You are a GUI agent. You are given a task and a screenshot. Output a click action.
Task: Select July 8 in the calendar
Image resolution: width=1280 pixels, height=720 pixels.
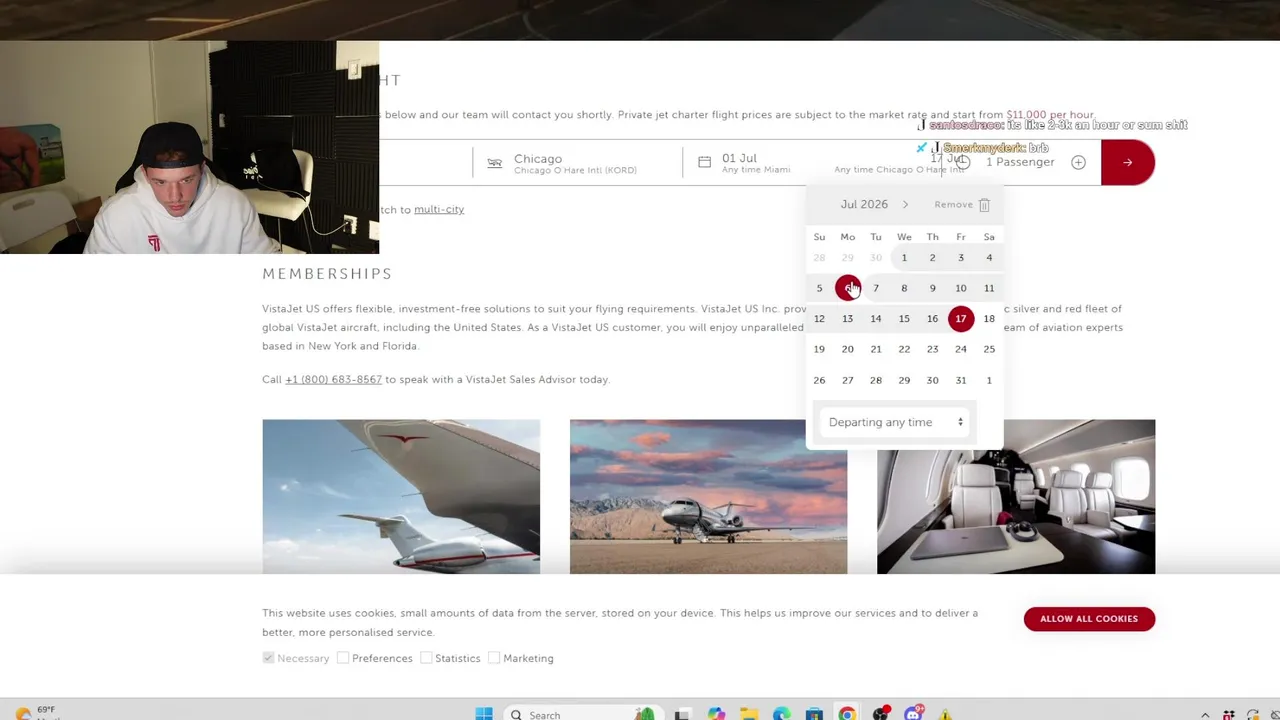click(904, 288)
